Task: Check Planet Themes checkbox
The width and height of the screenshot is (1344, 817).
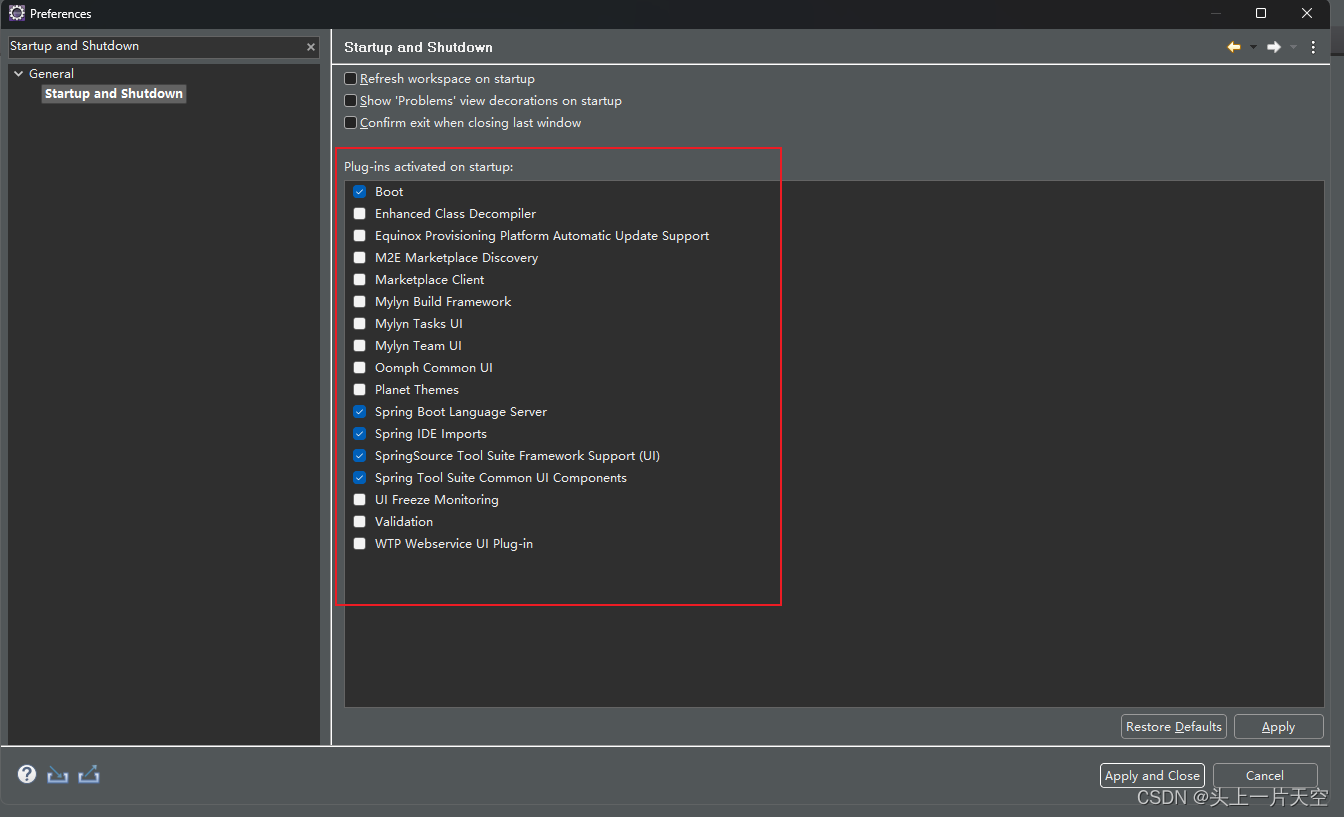Action: tap(360, 390)
